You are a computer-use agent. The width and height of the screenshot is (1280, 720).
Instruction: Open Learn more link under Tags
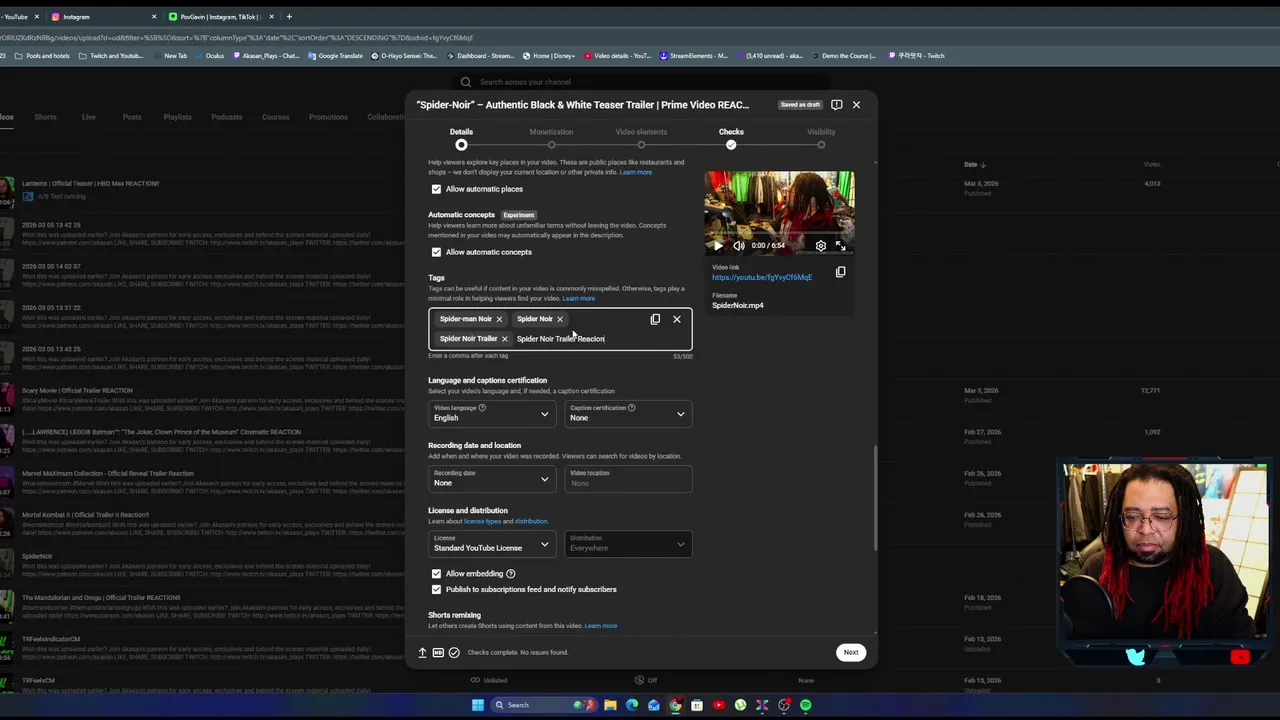coord(578,298)
